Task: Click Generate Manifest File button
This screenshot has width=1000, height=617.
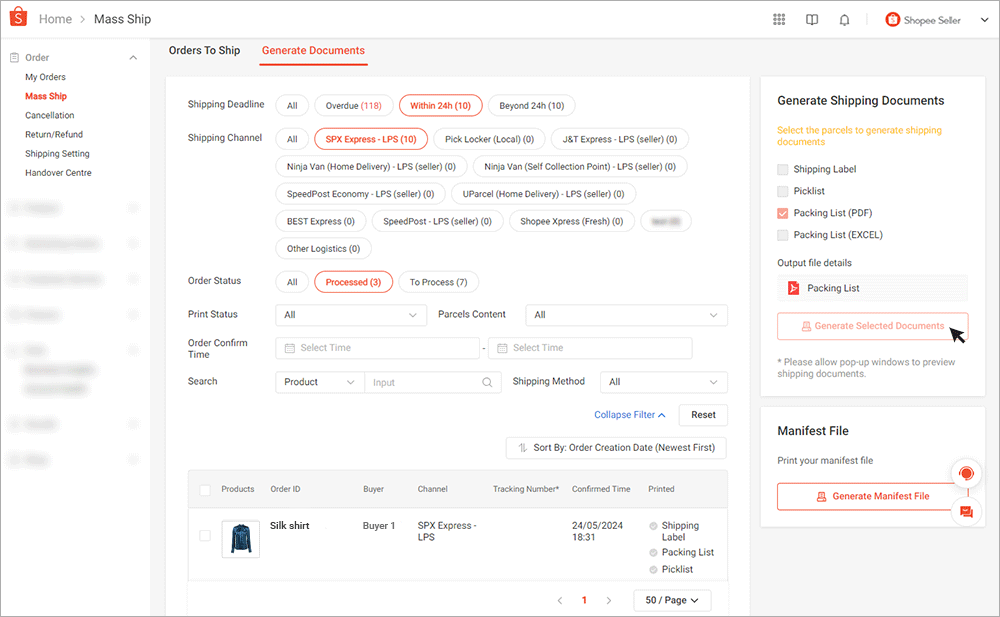Action: (x=872, y=496)
